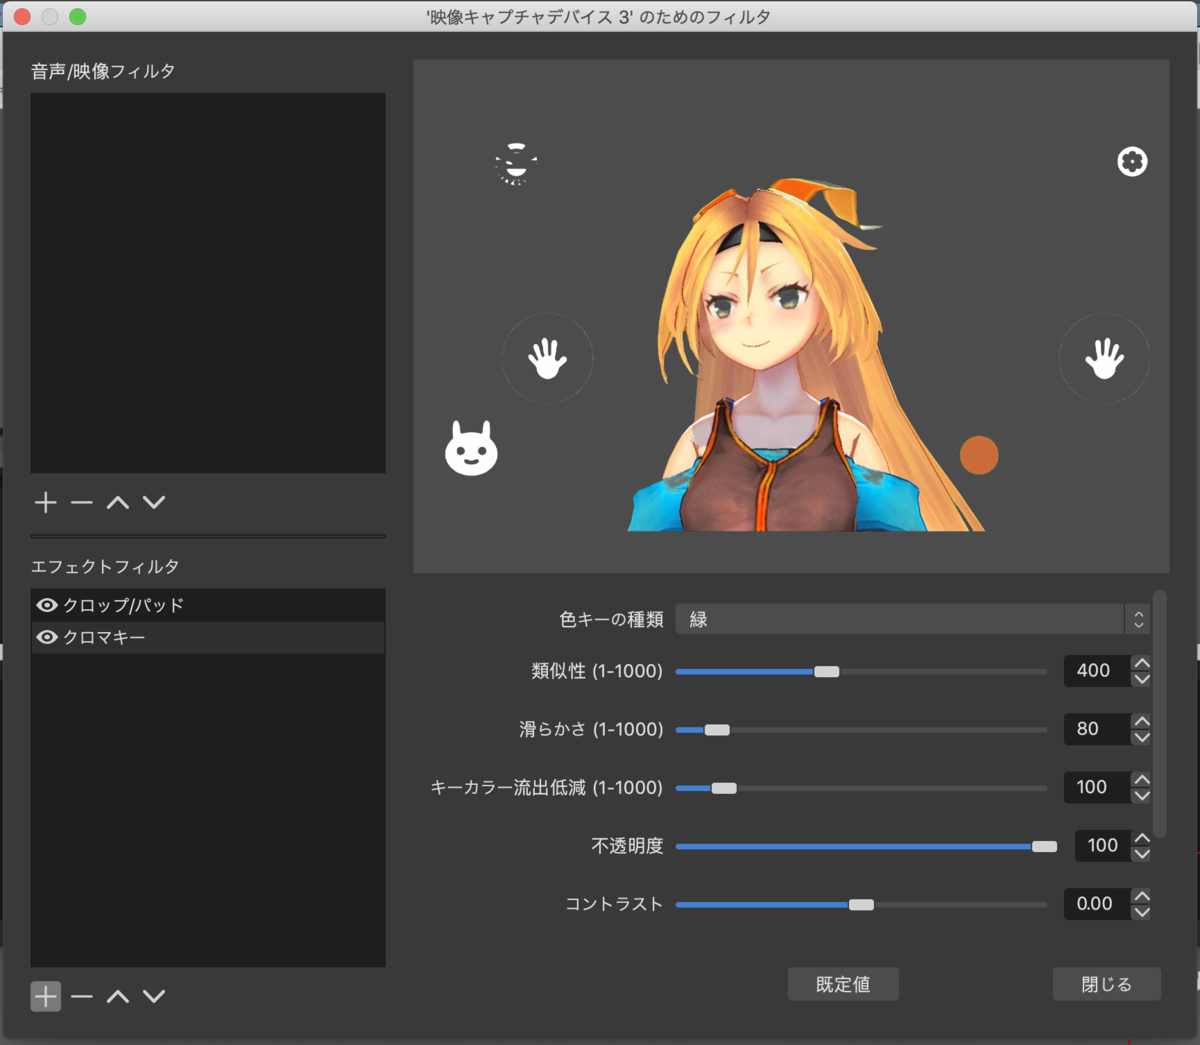Move audio/video filter down with the arrow

154,502
